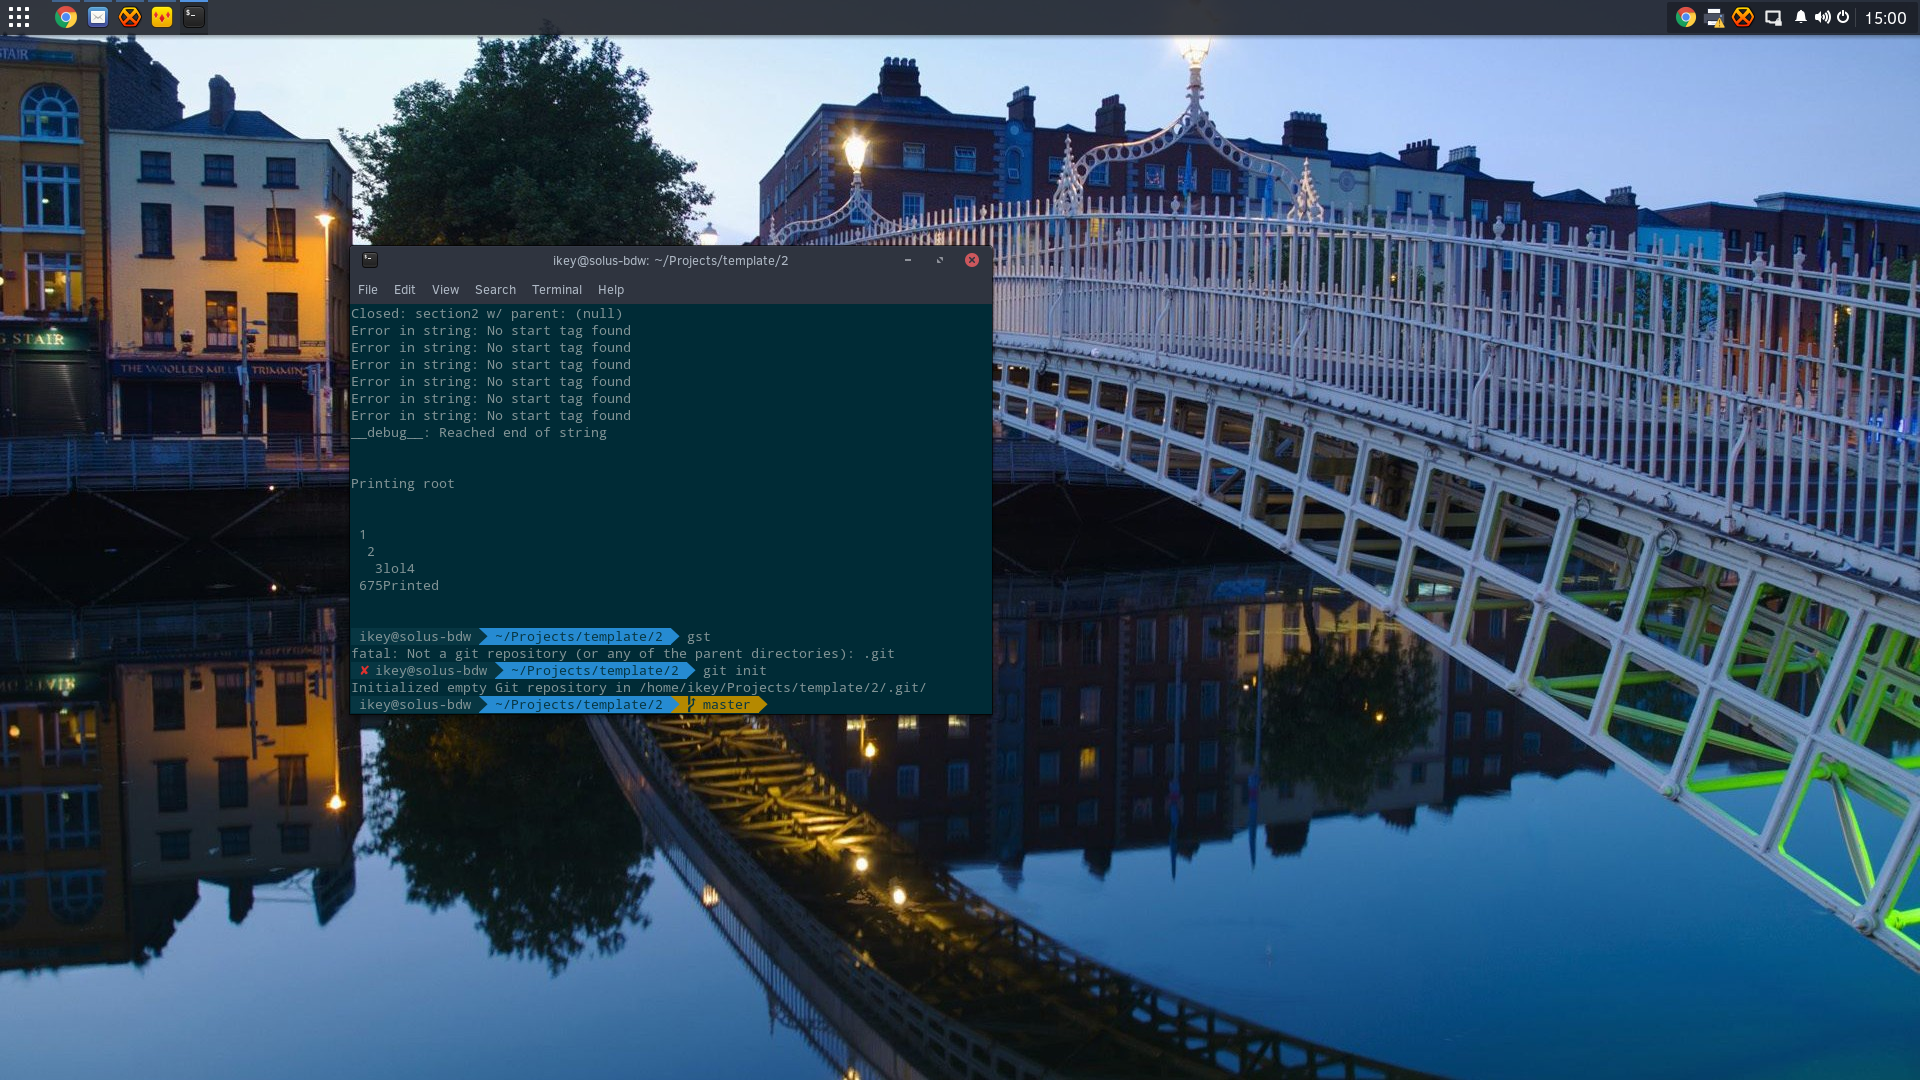The height and width of the screenshot is (1080, 1920).
Task: Open the wired network tray indicator
Action: coord(1773,17)
